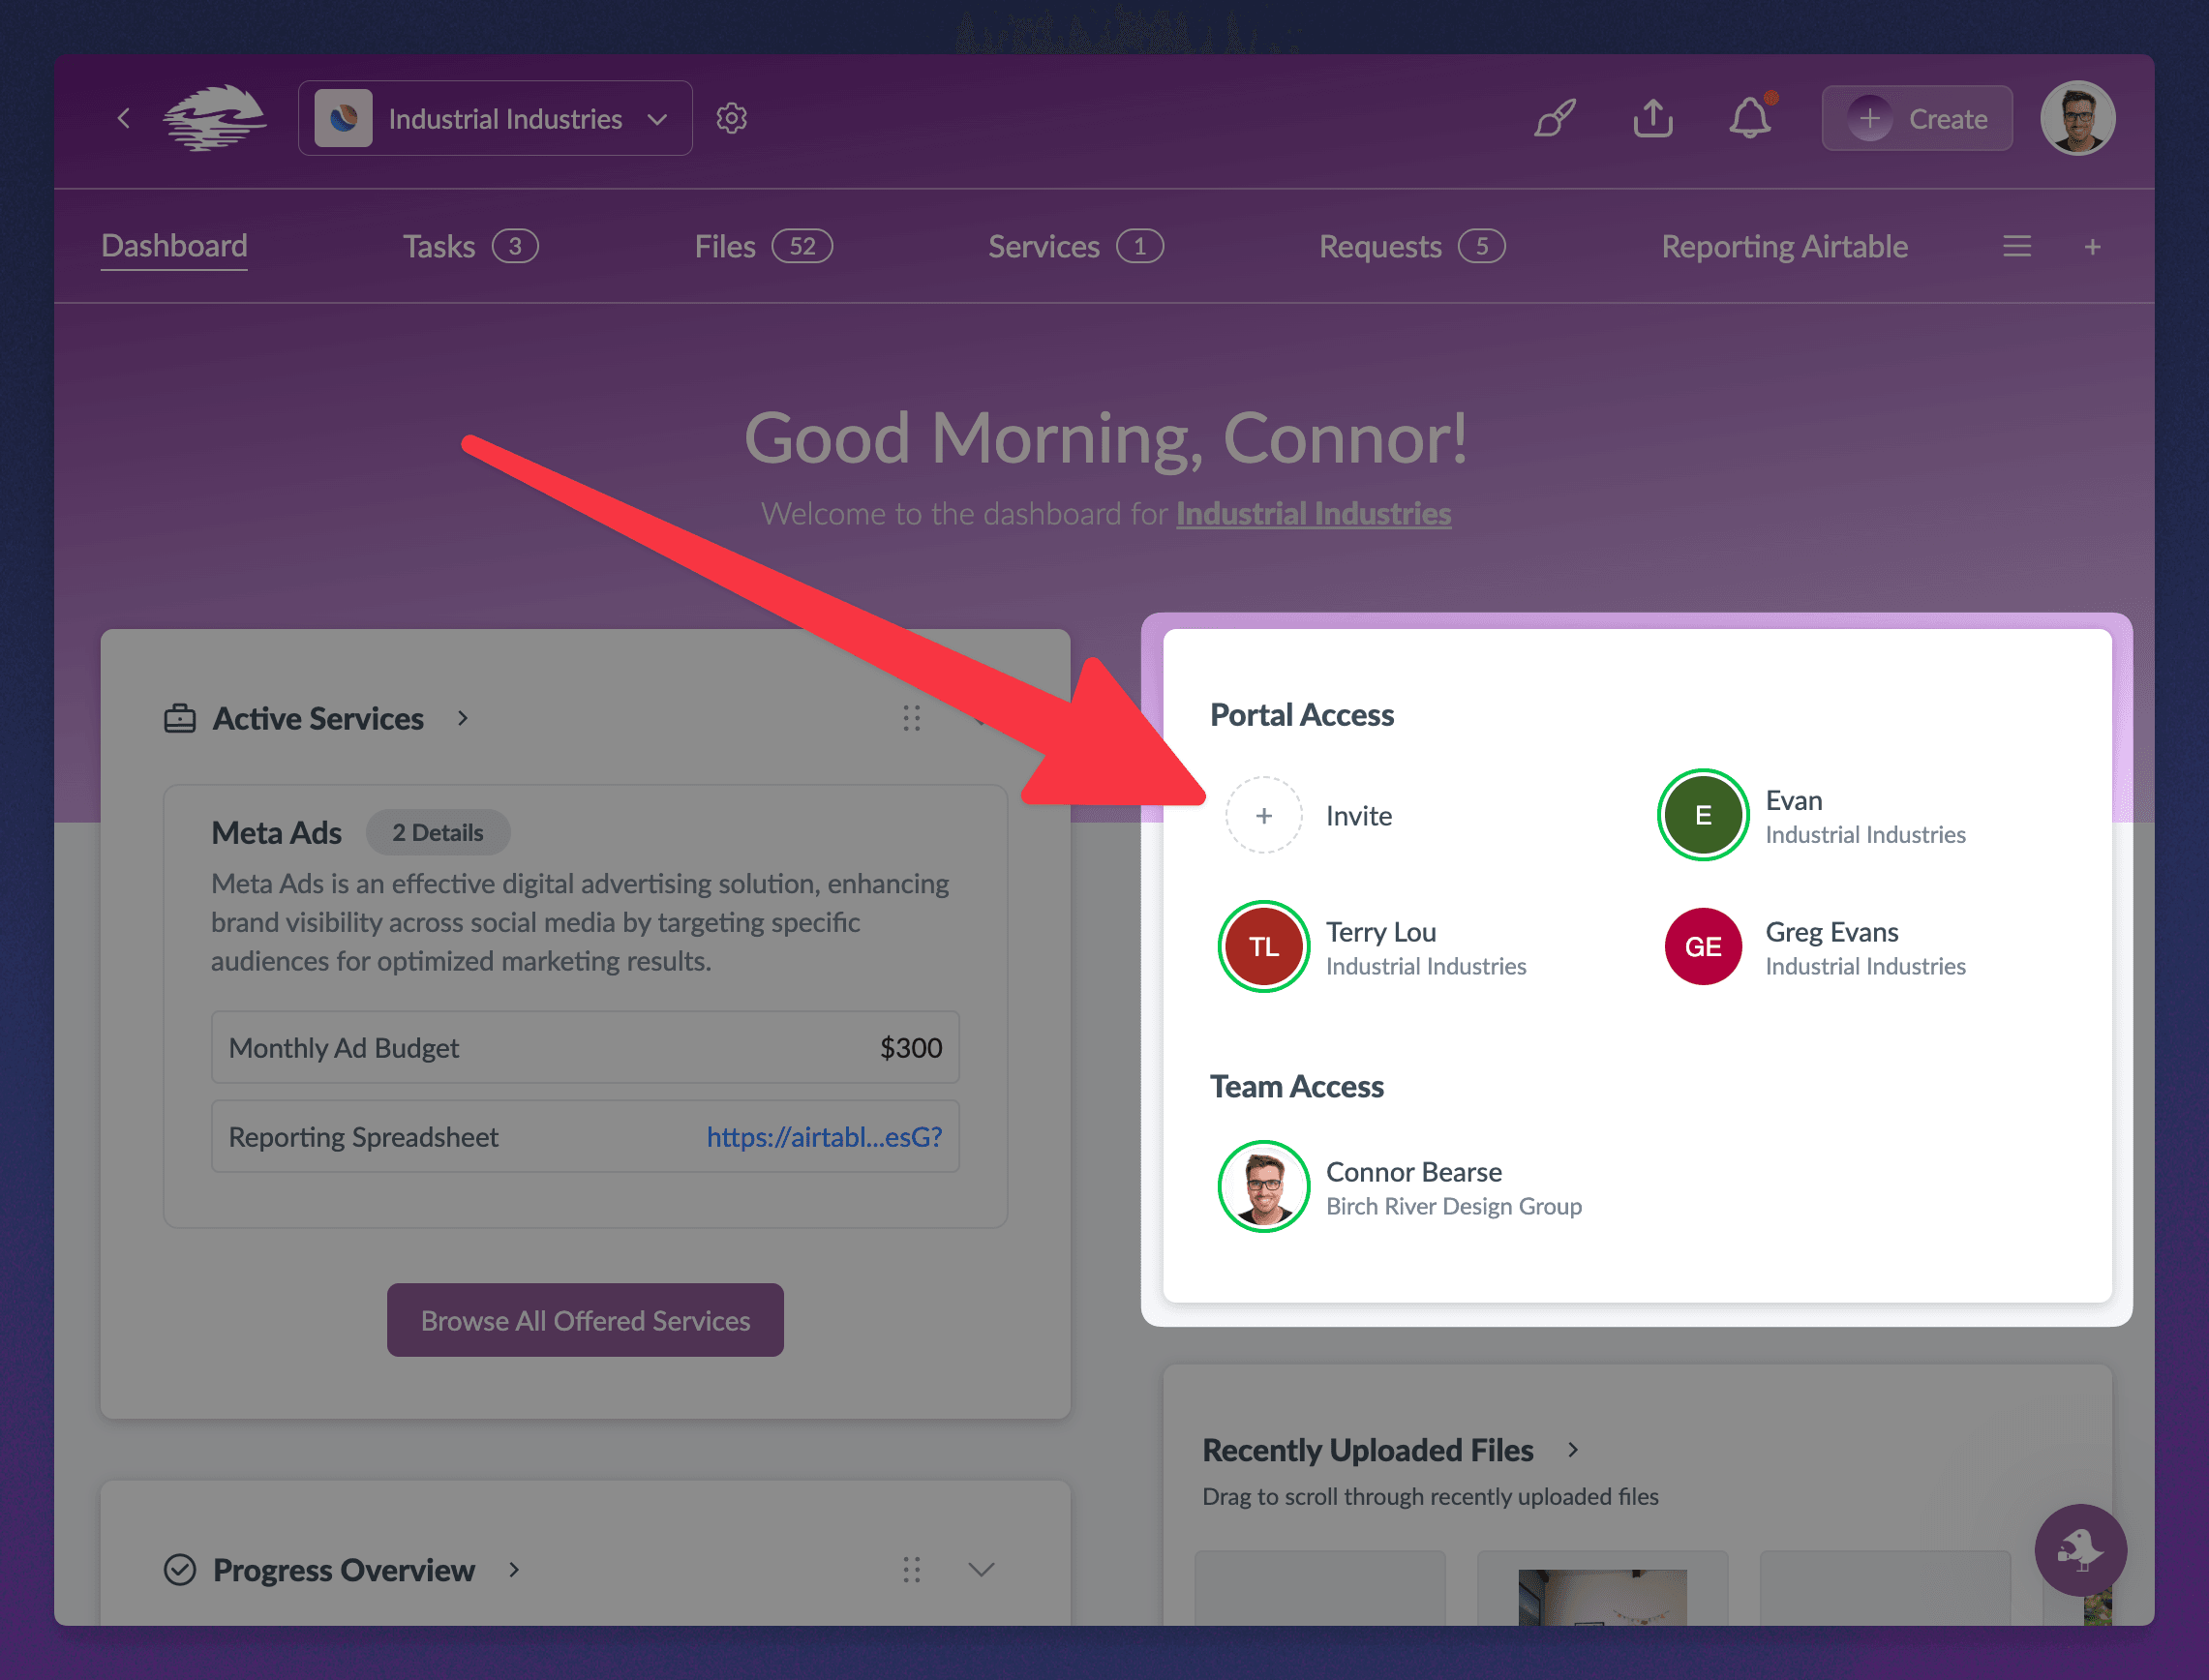Follow the Industrial Industries welcome link
Viewport: 2209px width, 1680px height.
pos(1313,514)
